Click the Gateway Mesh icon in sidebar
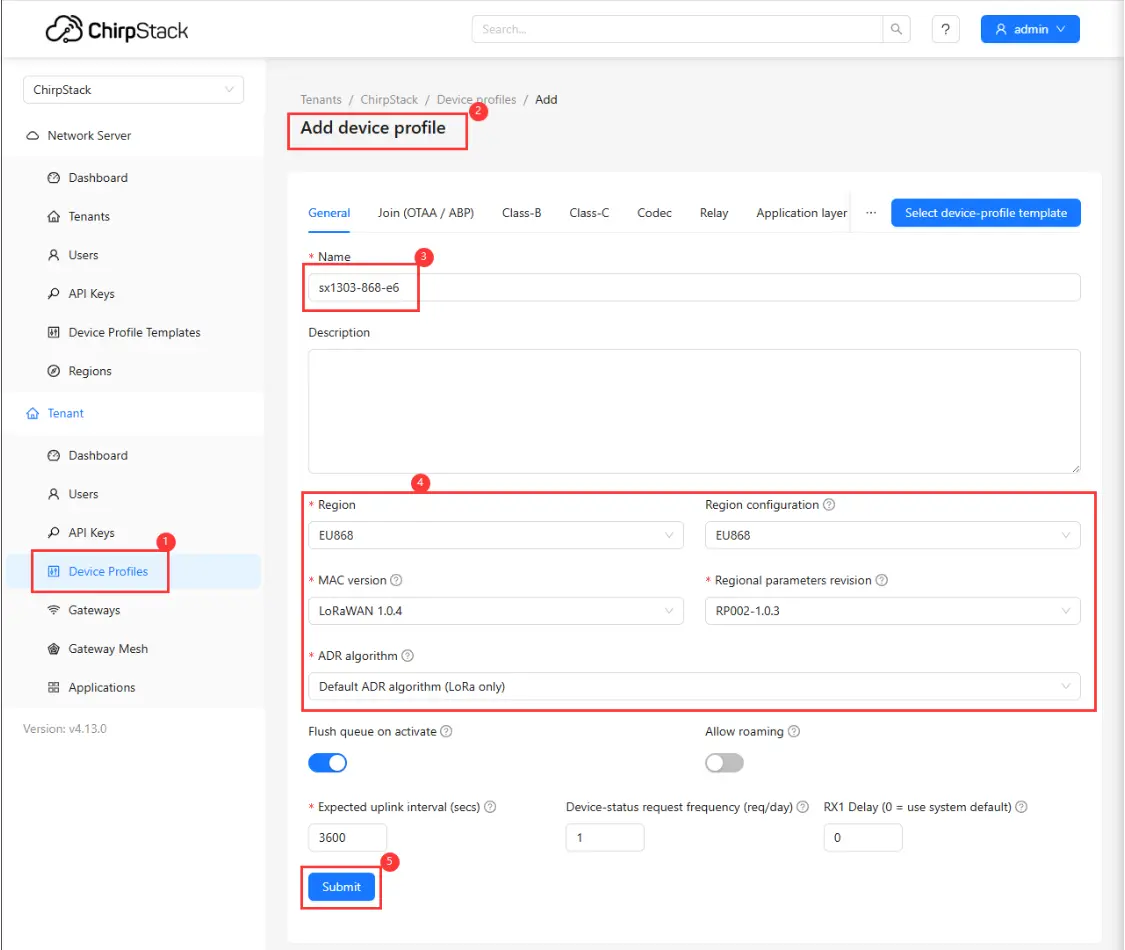The height and width of the screenshot is (950, 1125). click(54, 649)
